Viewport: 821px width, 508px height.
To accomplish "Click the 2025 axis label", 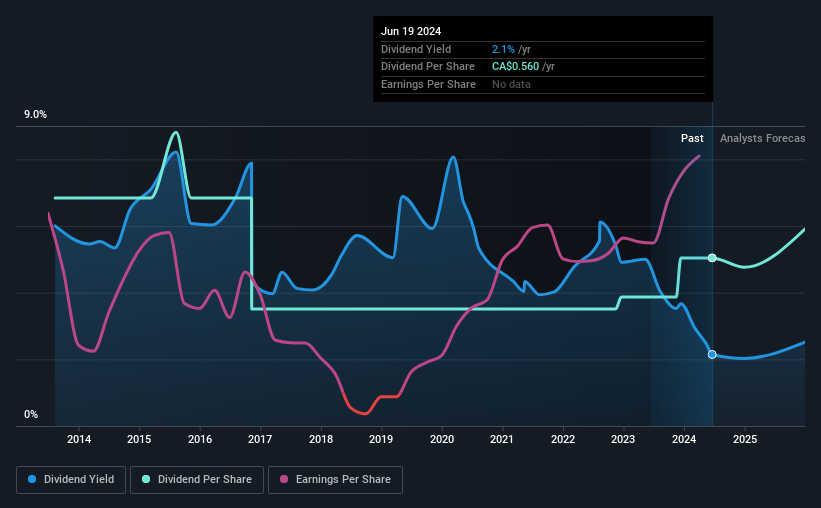I will (745, 439).
